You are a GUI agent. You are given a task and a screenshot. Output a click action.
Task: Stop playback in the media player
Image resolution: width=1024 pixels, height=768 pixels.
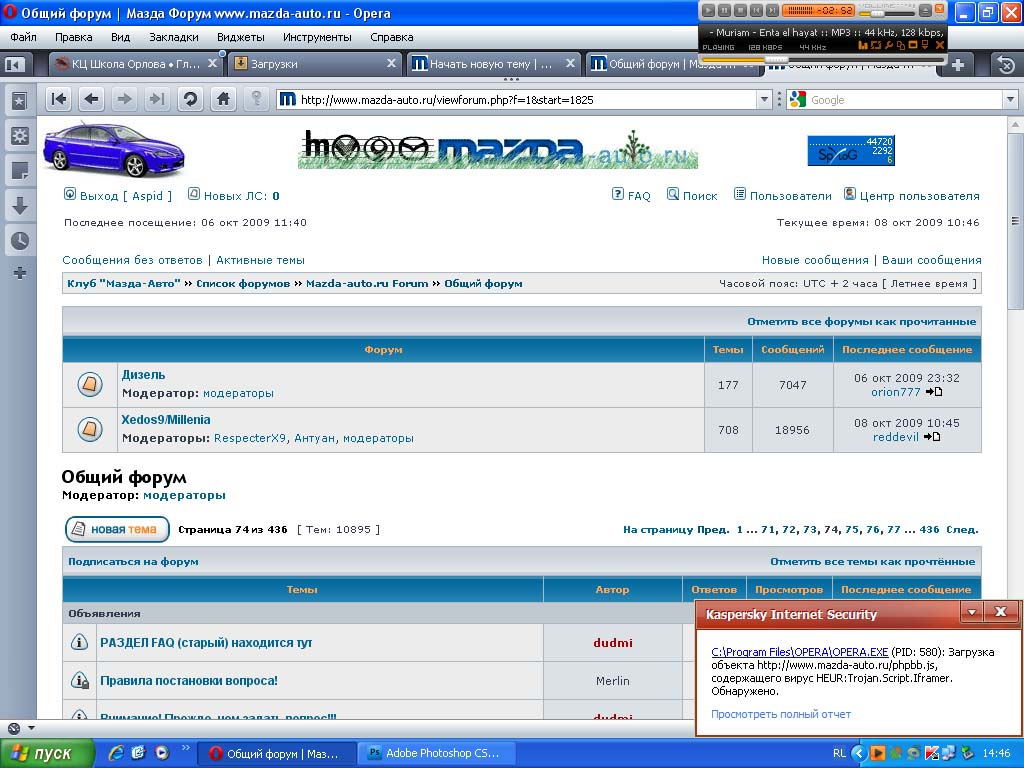(x=741, y=10)
